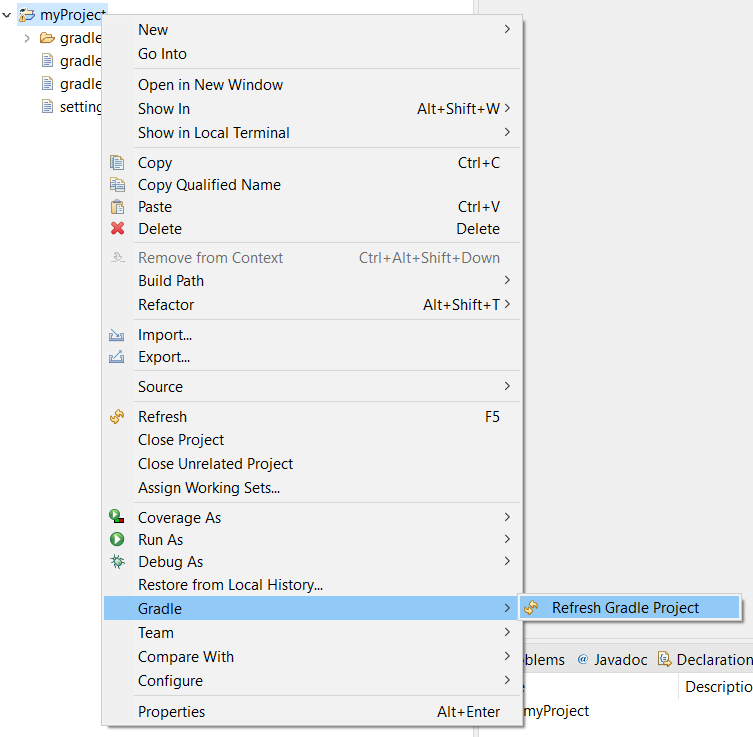Open Assign Working Sets dialog entry

209,488
